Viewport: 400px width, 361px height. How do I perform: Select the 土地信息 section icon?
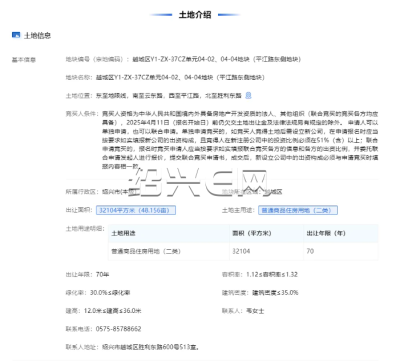(x=16, y=35)
